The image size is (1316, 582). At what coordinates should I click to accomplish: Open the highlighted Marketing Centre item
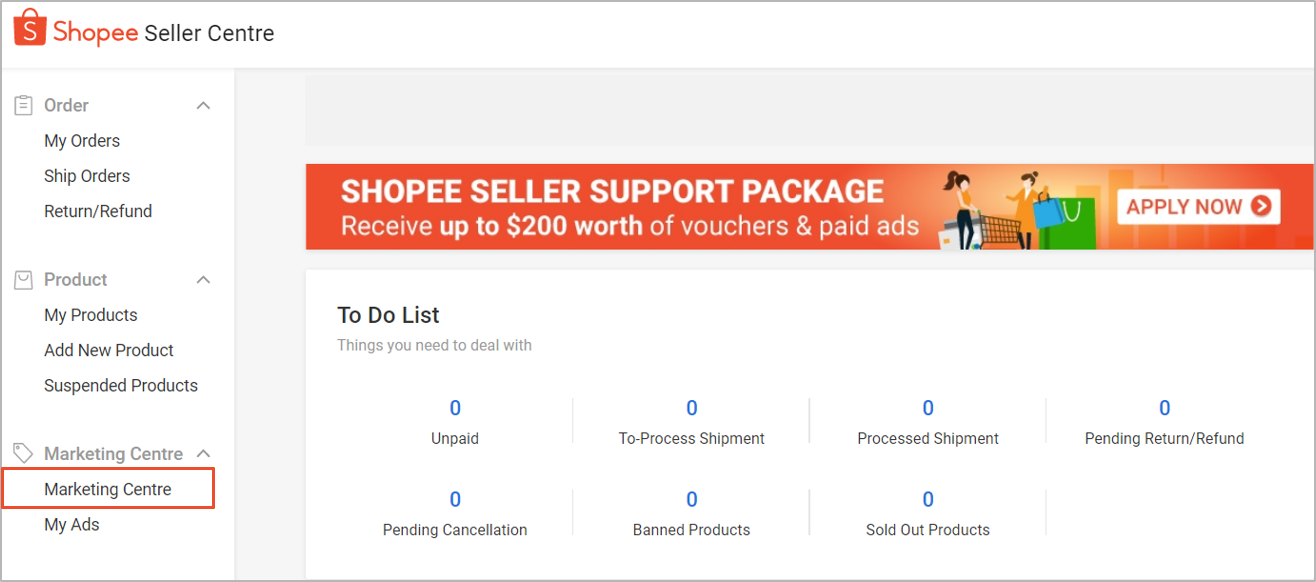click(108, 489)
